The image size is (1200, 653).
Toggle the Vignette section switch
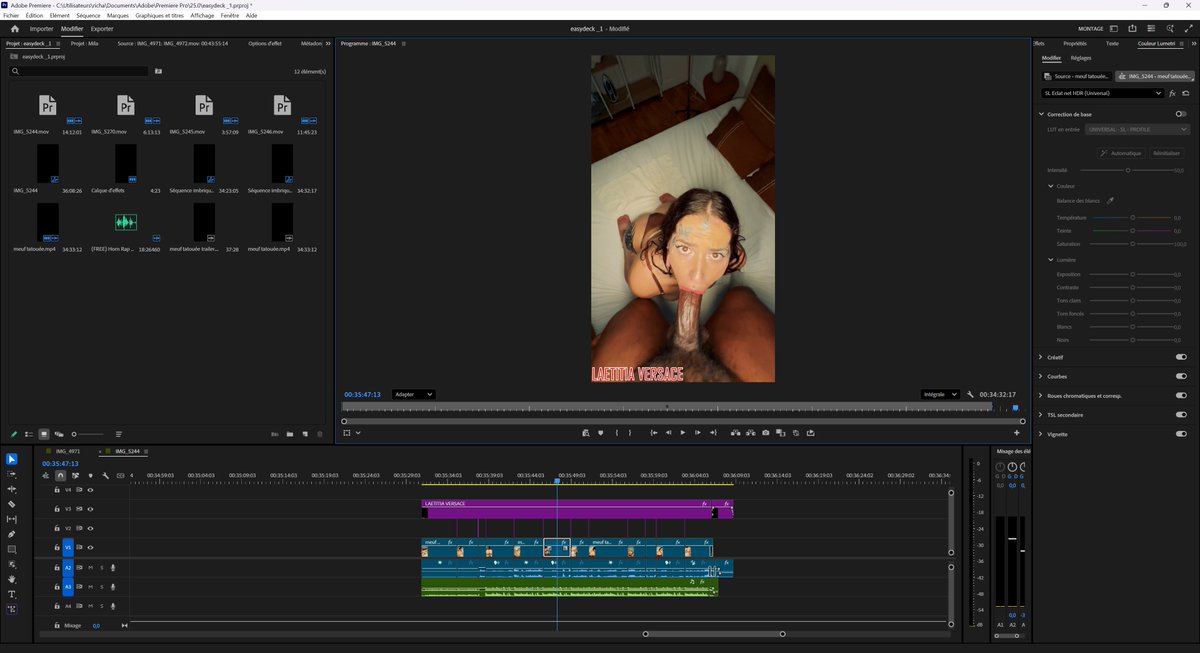point(1181,434)
